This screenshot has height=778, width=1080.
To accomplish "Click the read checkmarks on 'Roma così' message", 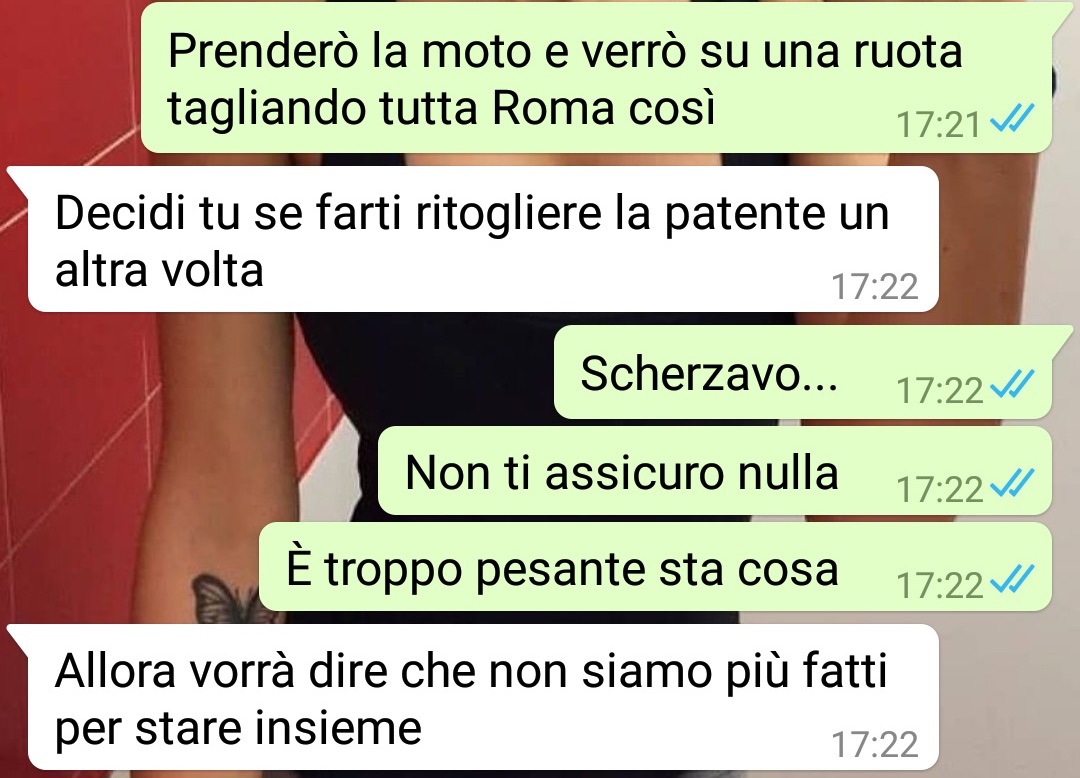I will (1010, 119).
